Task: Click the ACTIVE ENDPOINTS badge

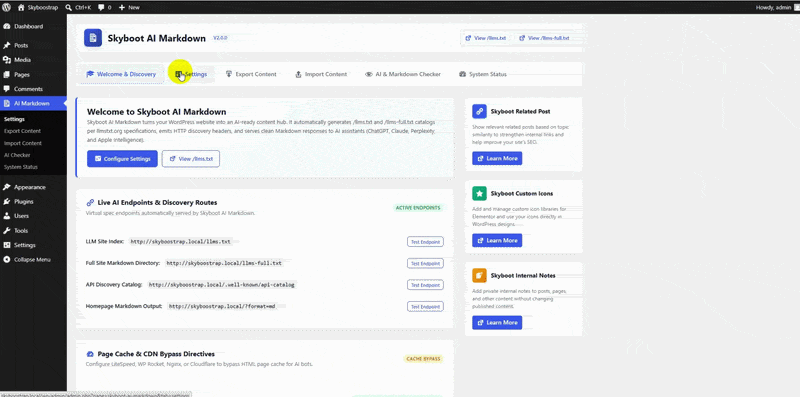Action: tap(419, 208)
